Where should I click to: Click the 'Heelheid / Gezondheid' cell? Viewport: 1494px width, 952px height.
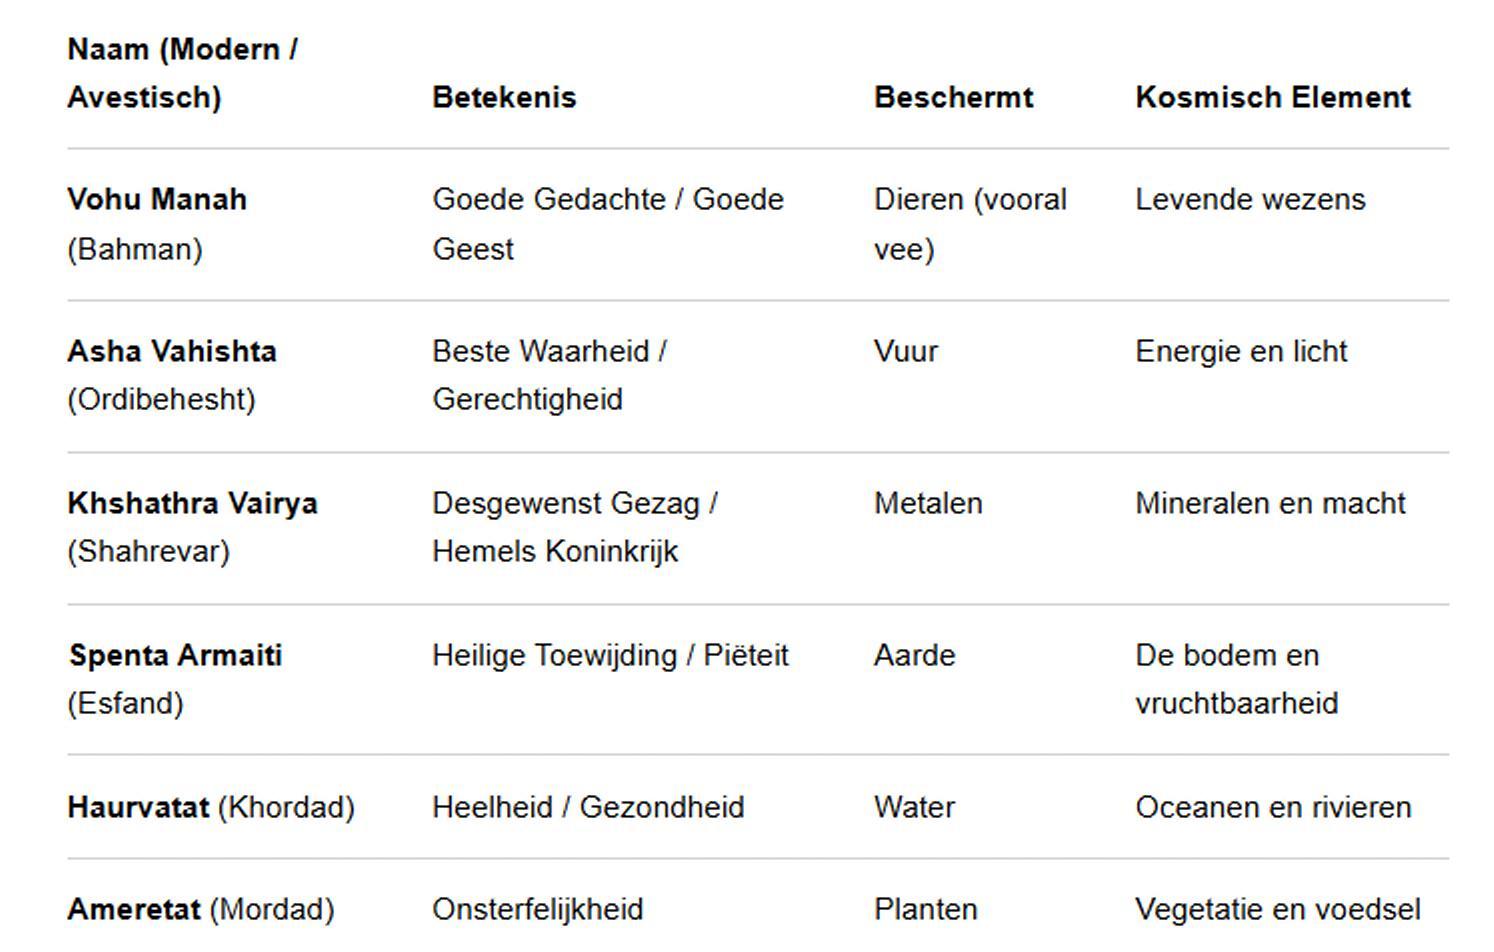point(588,807)
